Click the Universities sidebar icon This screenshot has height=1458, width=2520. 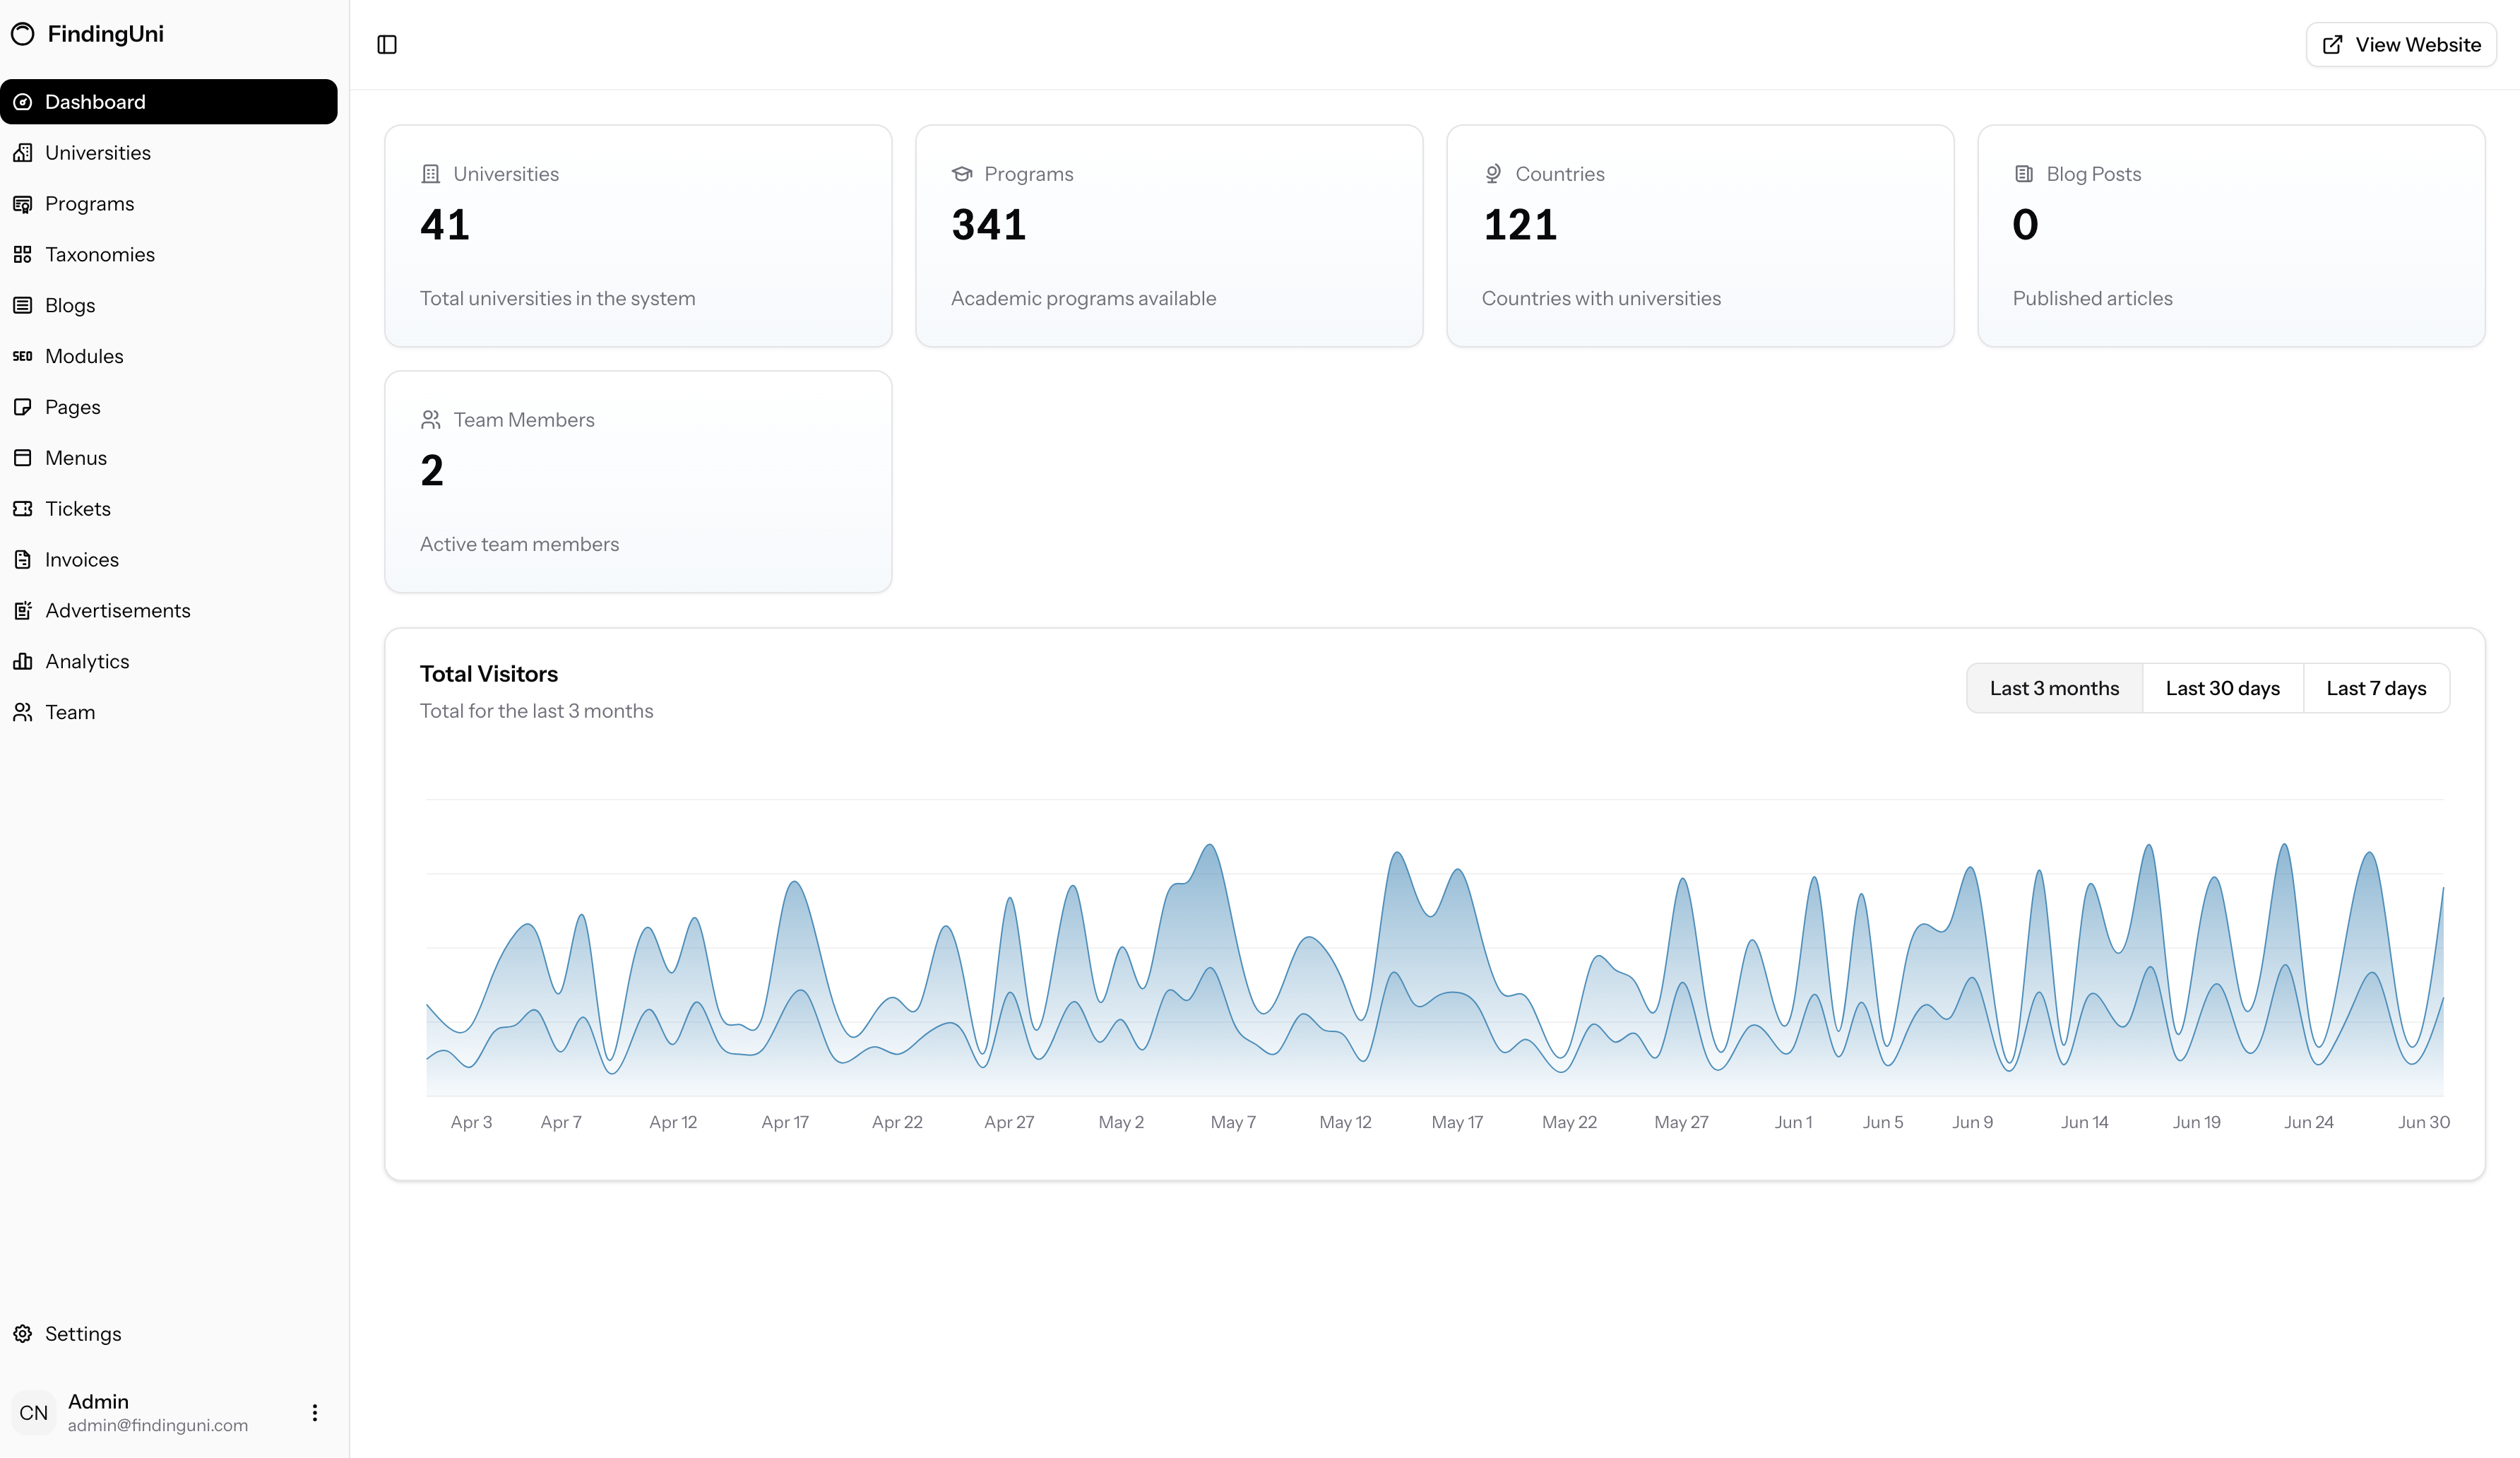[23, 153]
